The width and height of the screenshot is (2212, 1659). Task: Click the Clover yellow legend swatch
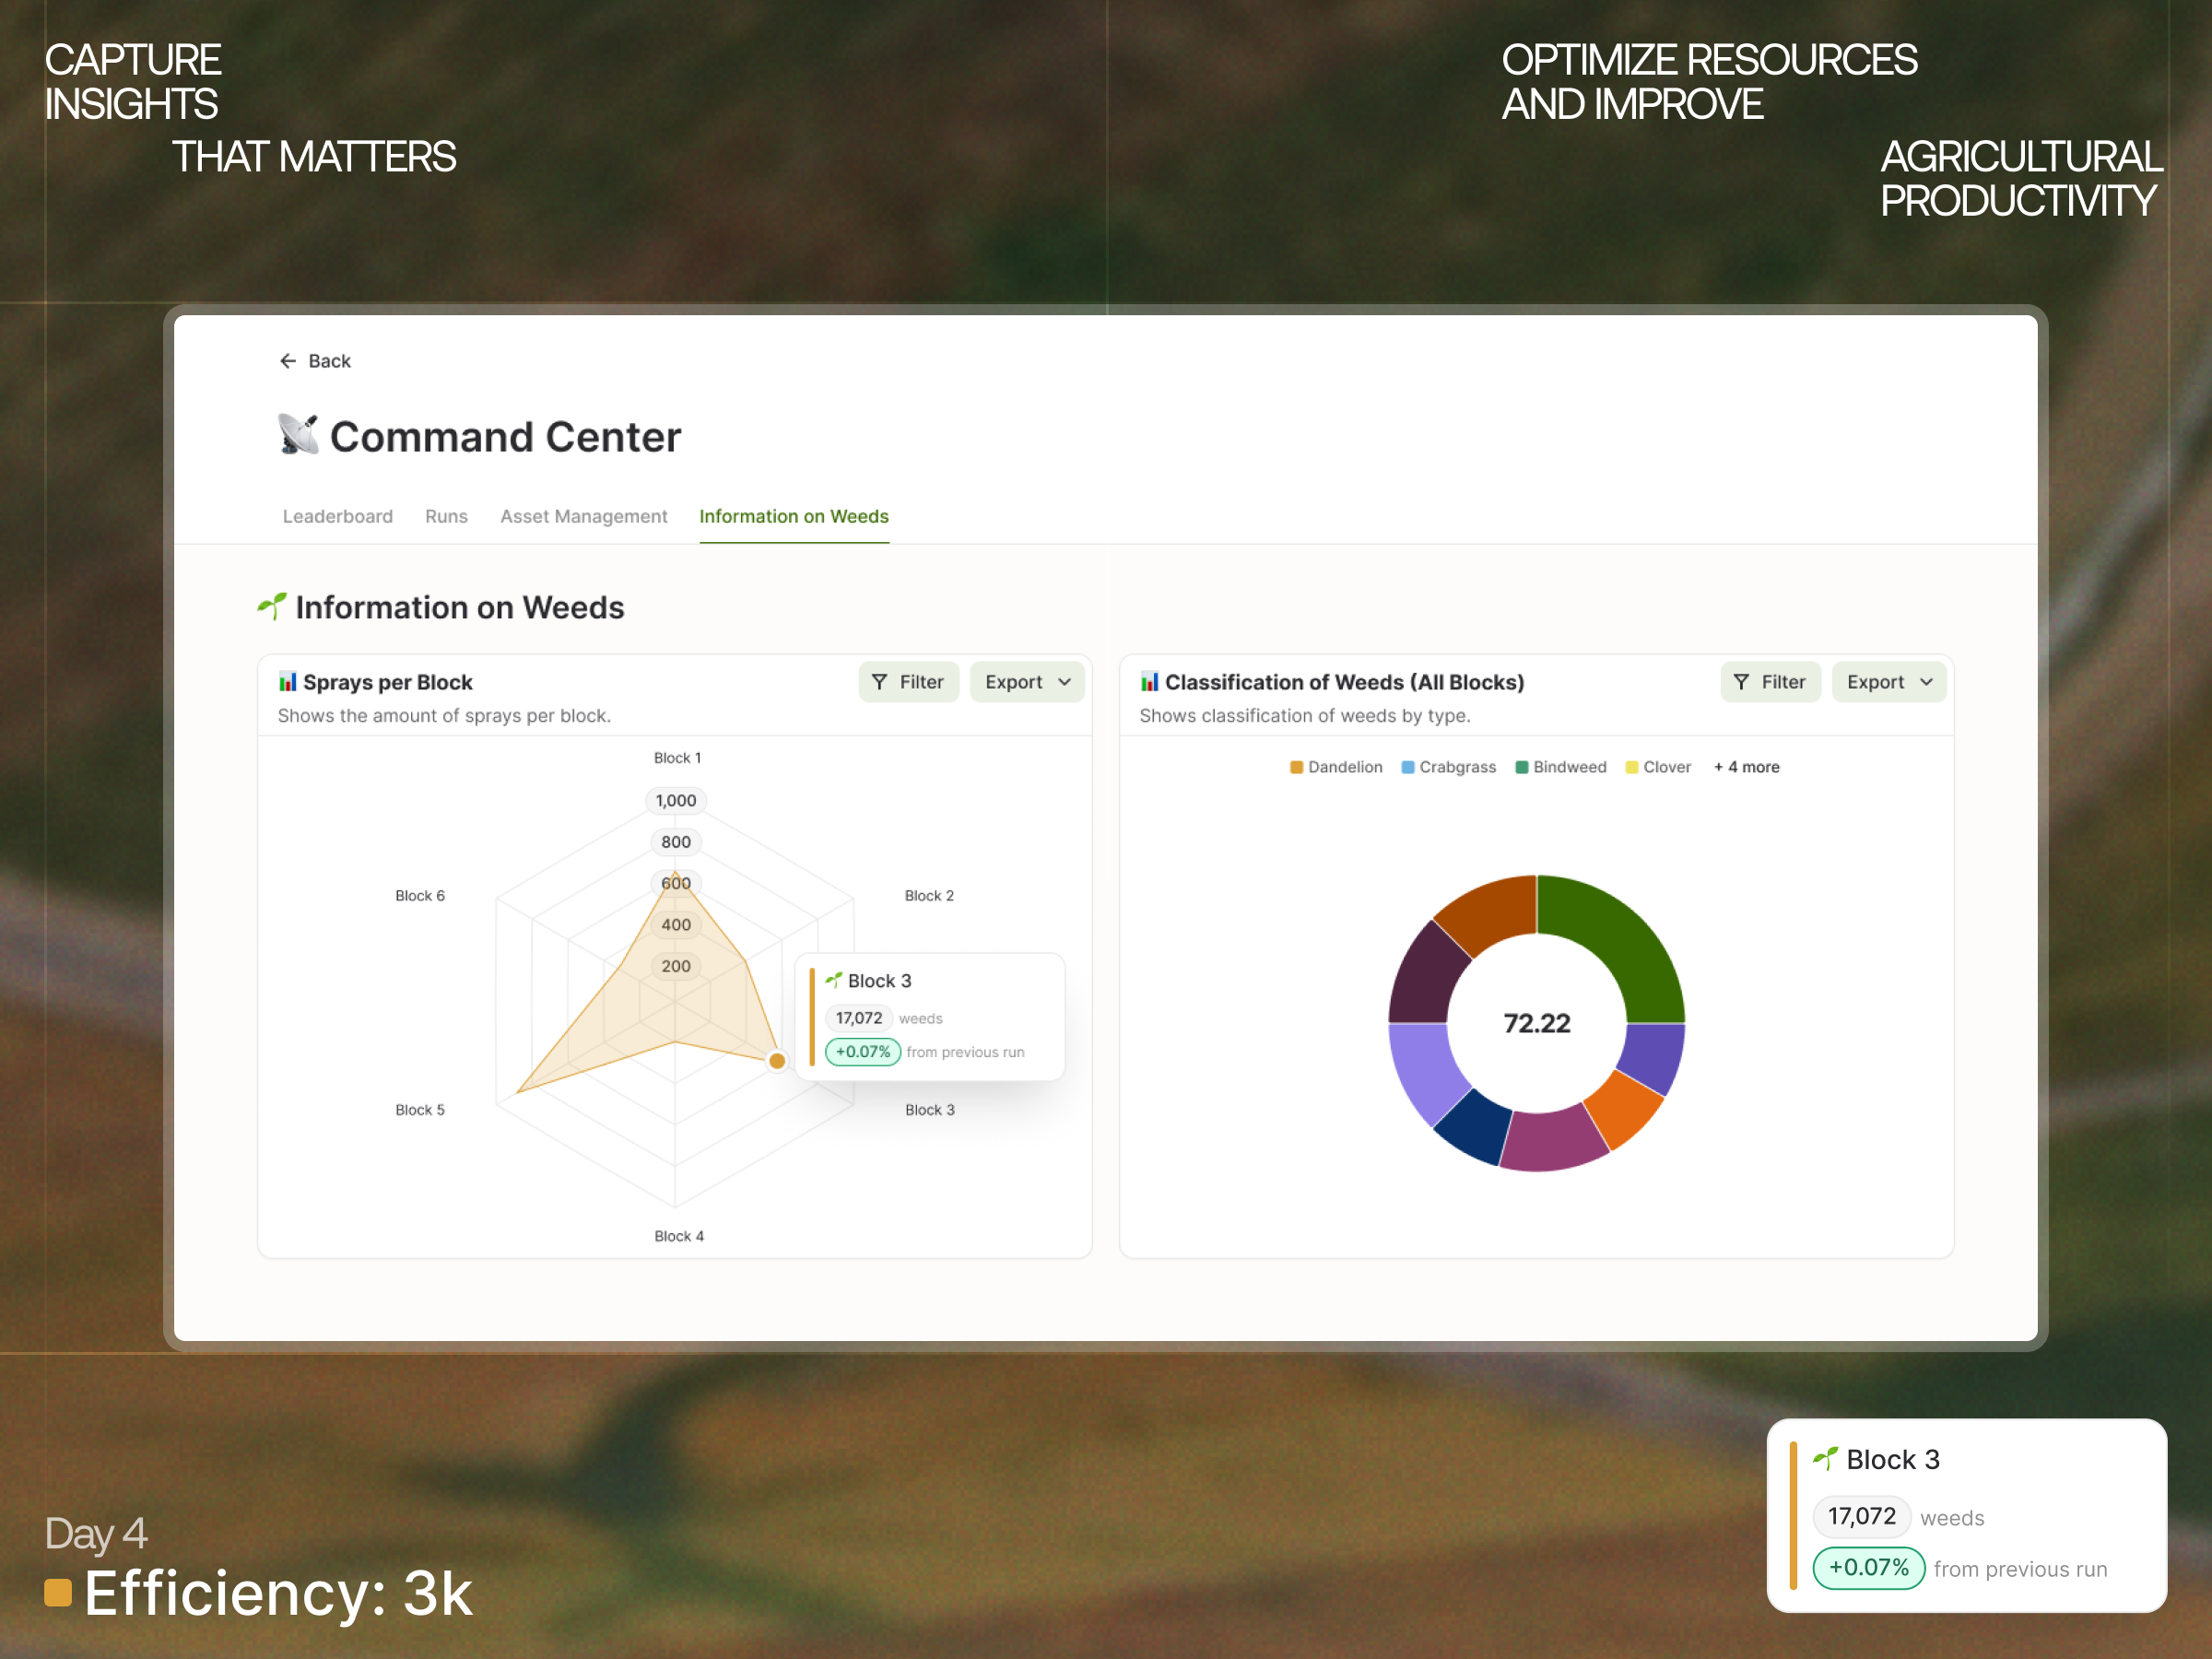pos(1632,767)
